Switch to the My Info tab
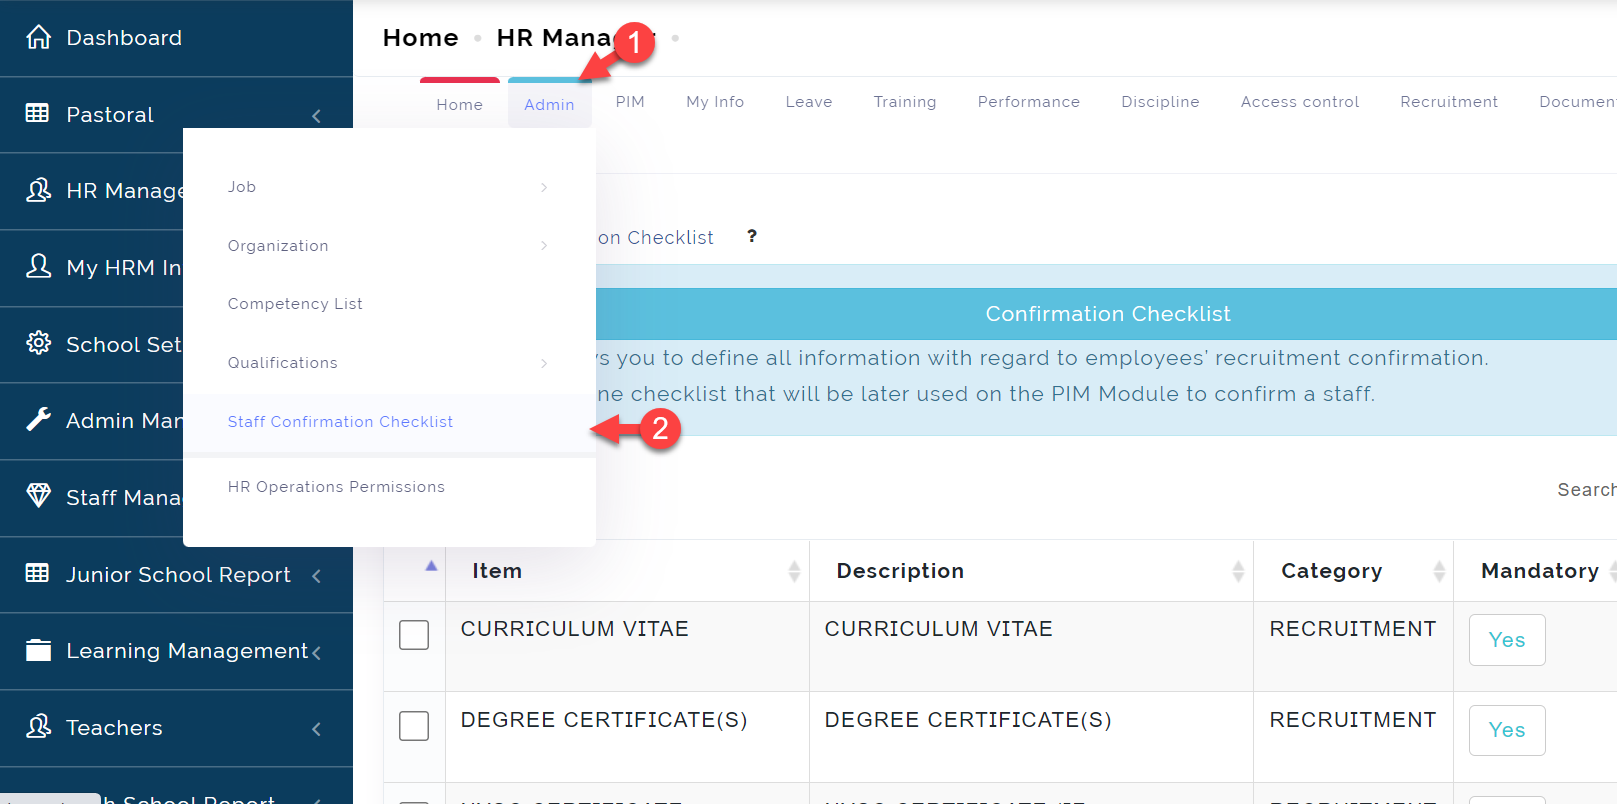The height and width of the screenshot is (804, 1617). (x=715, y=102)
